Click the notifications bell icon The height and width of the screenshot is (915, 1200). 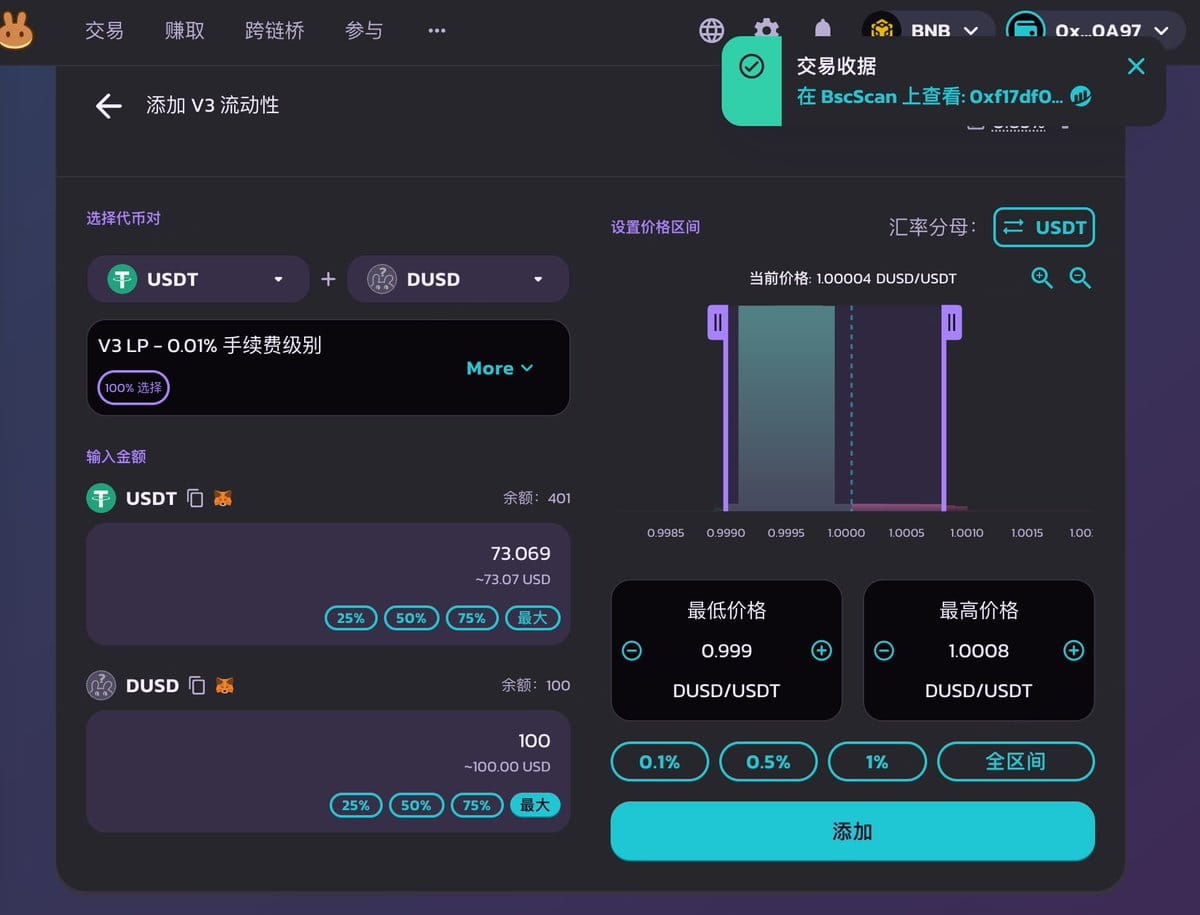pyautogui.click(x=822, y=30)
